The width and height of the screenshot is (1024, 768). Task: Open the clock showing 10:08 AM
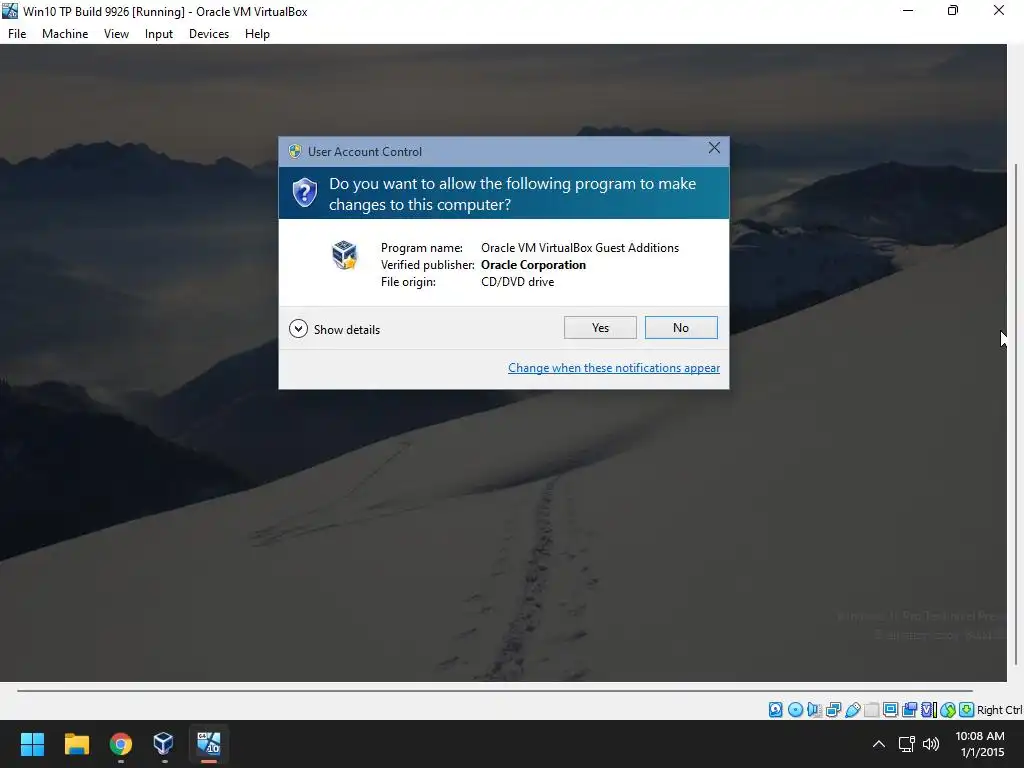pyautogui.click(x=980, y=744)
